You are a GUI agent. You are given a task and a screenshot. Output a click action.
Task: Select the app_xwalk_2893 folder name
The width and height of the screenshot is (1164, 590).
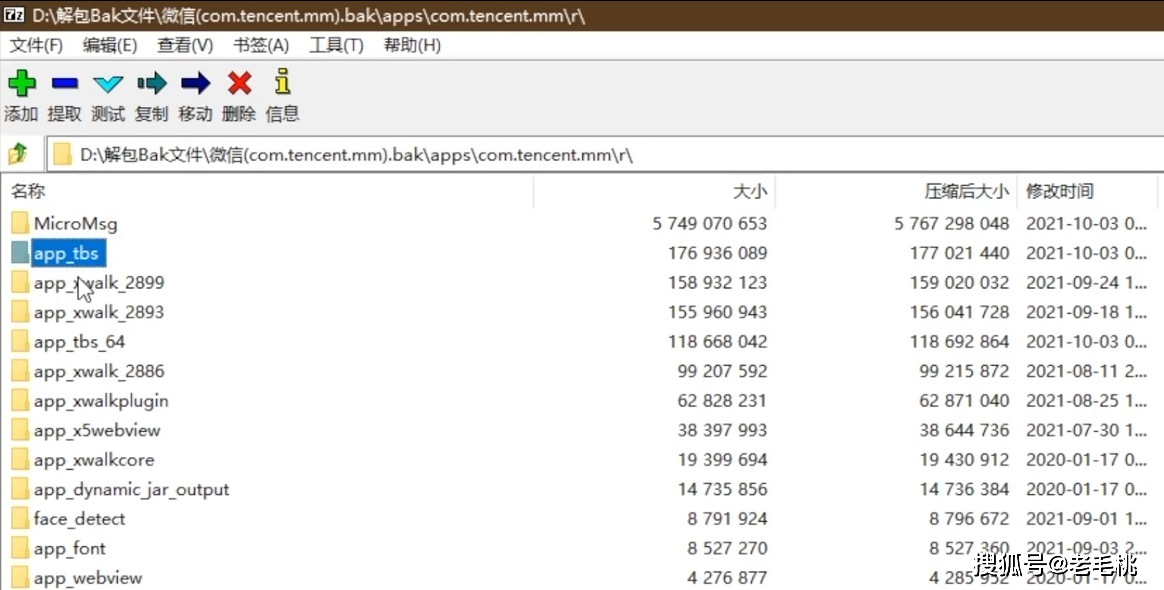(99, 312)
